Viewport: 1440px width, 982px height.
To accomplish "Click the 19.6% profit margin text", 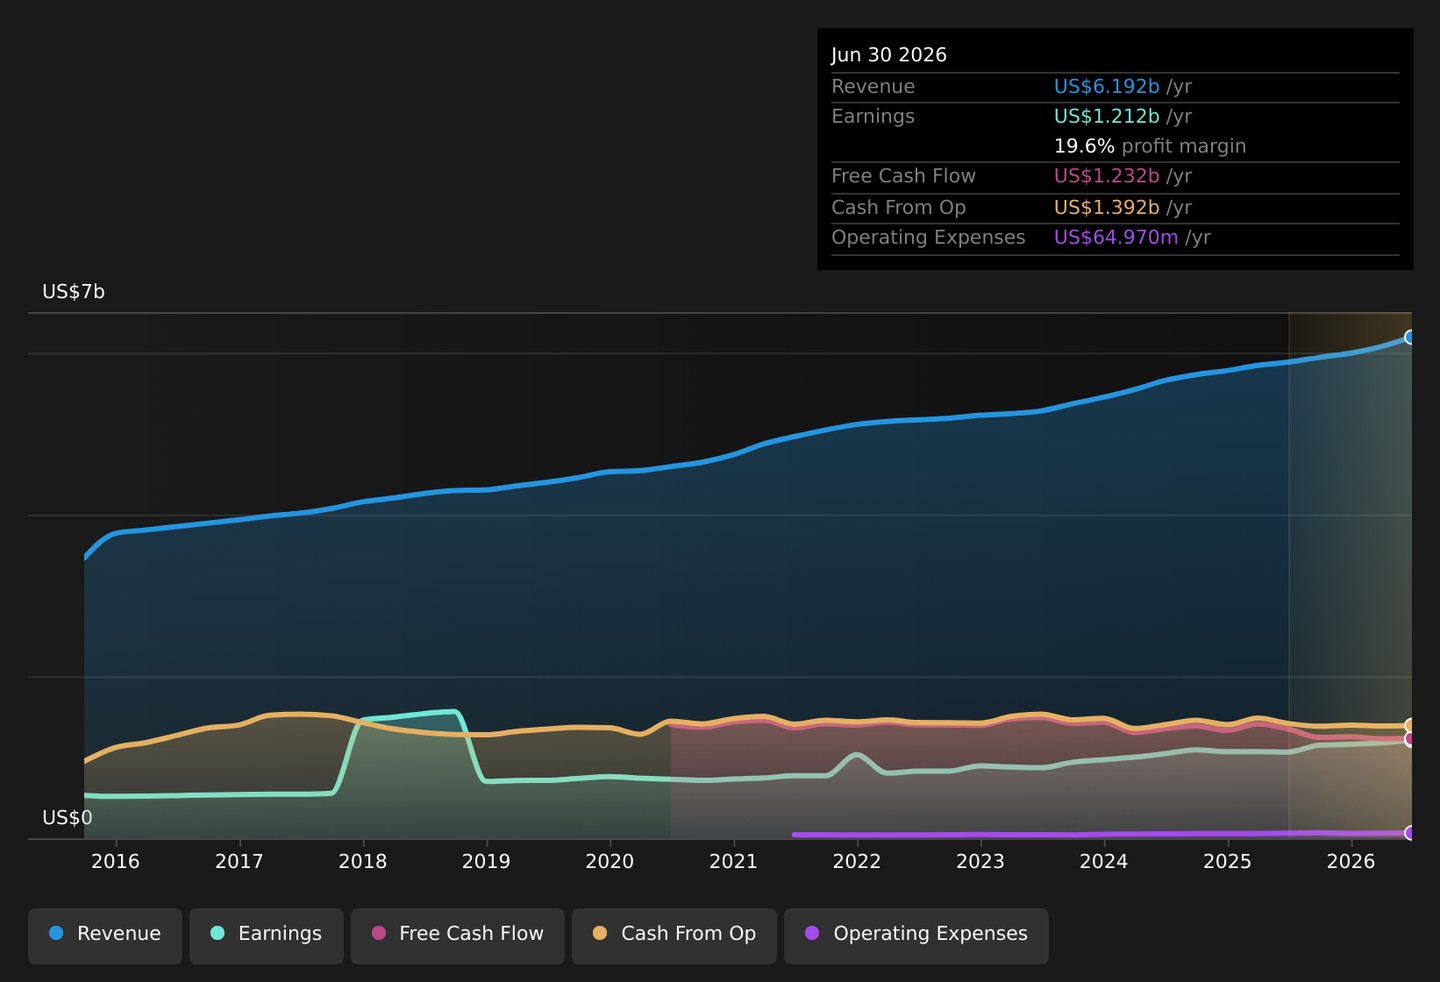I will 1150,146.
